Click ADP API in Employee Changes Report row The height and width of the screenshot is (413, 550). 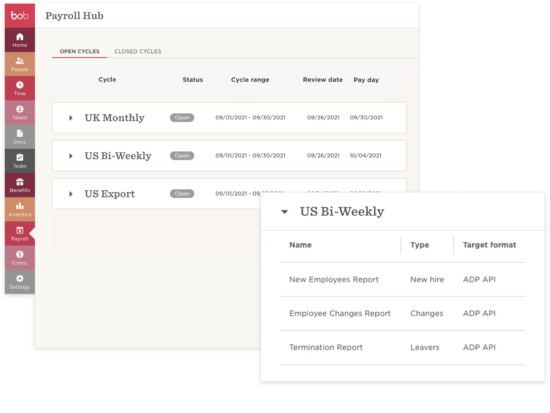[x=479, y=313]
